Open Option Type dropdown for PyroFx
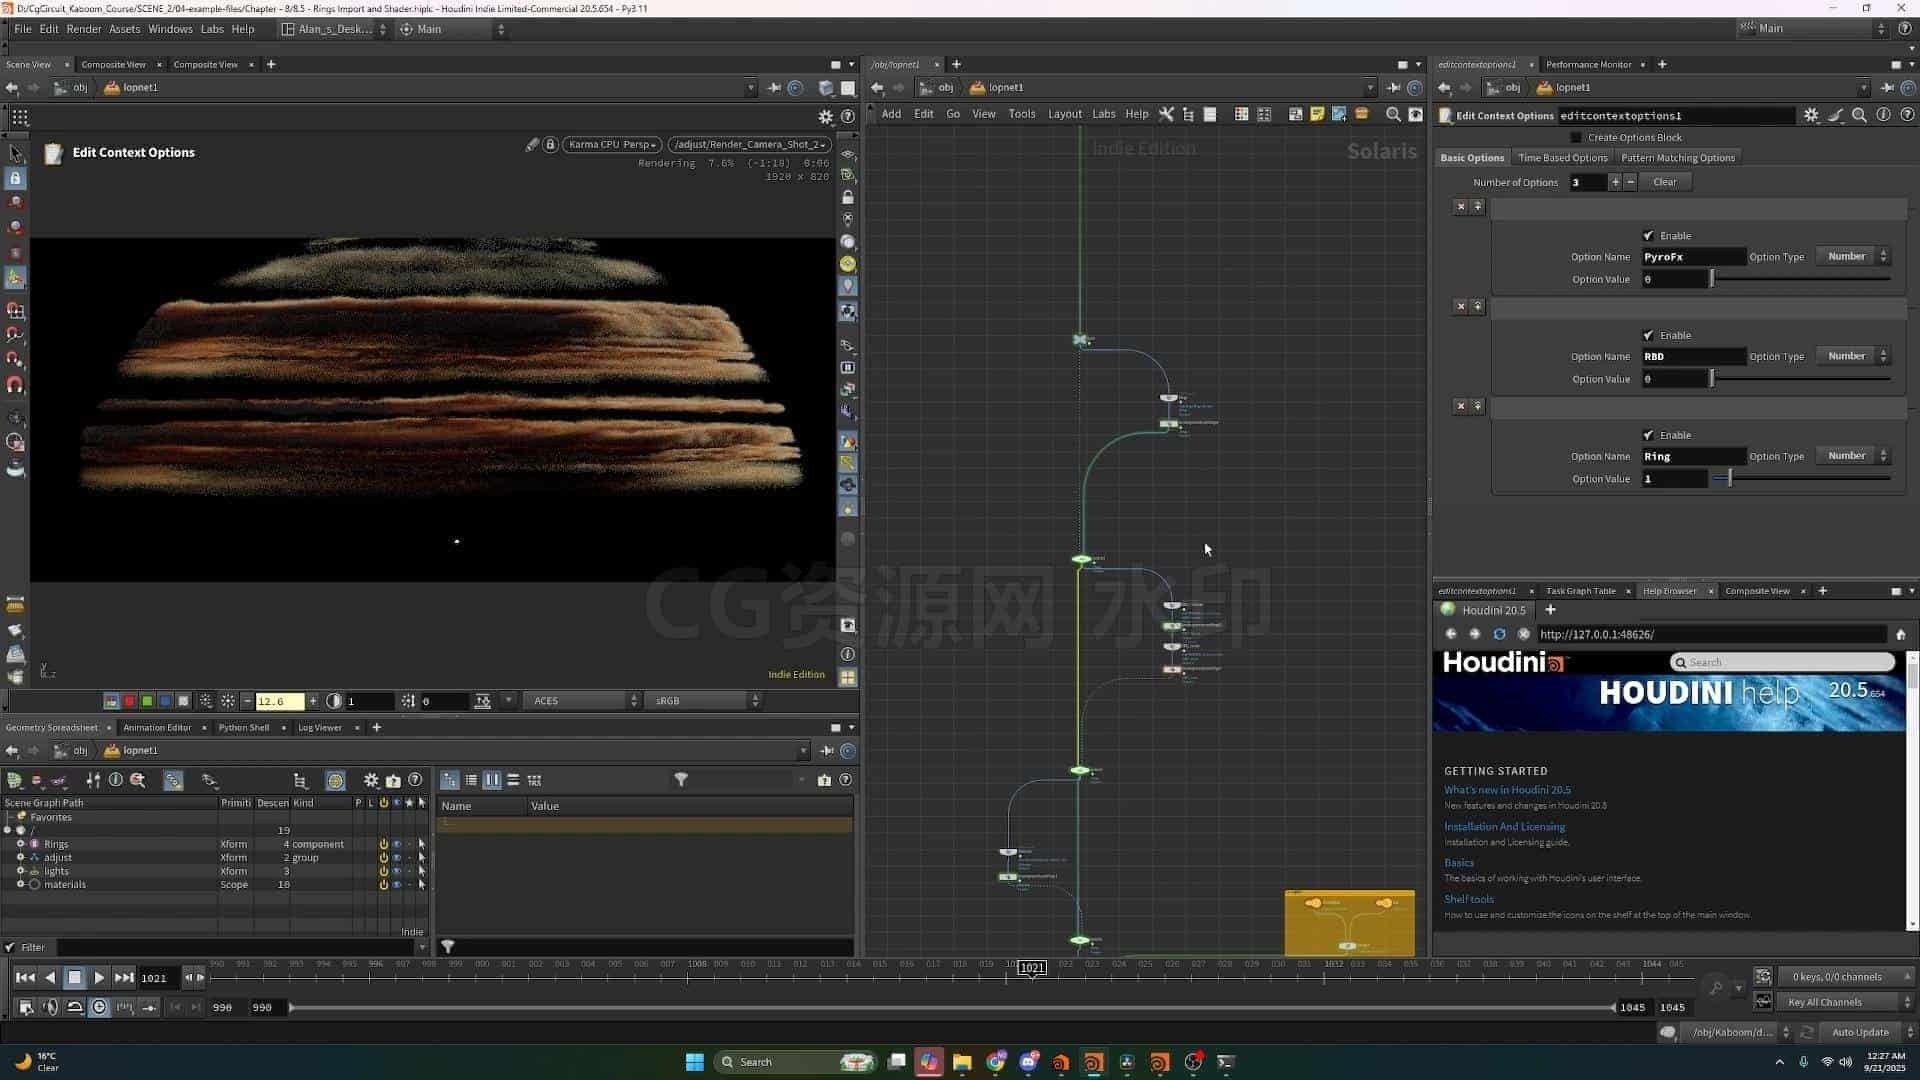Viewport: 1920px width, 1080px height. [1852, 257]
